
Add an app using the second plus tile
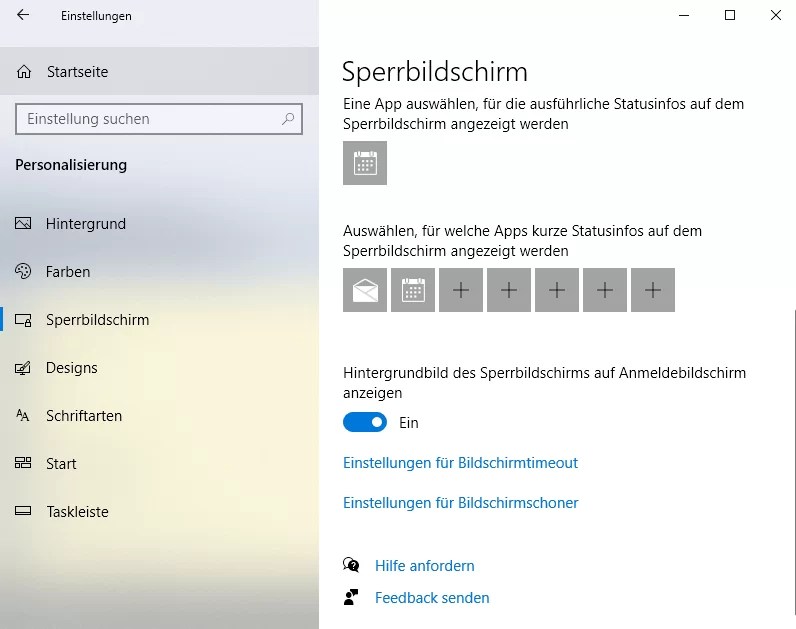coord(509,290)
